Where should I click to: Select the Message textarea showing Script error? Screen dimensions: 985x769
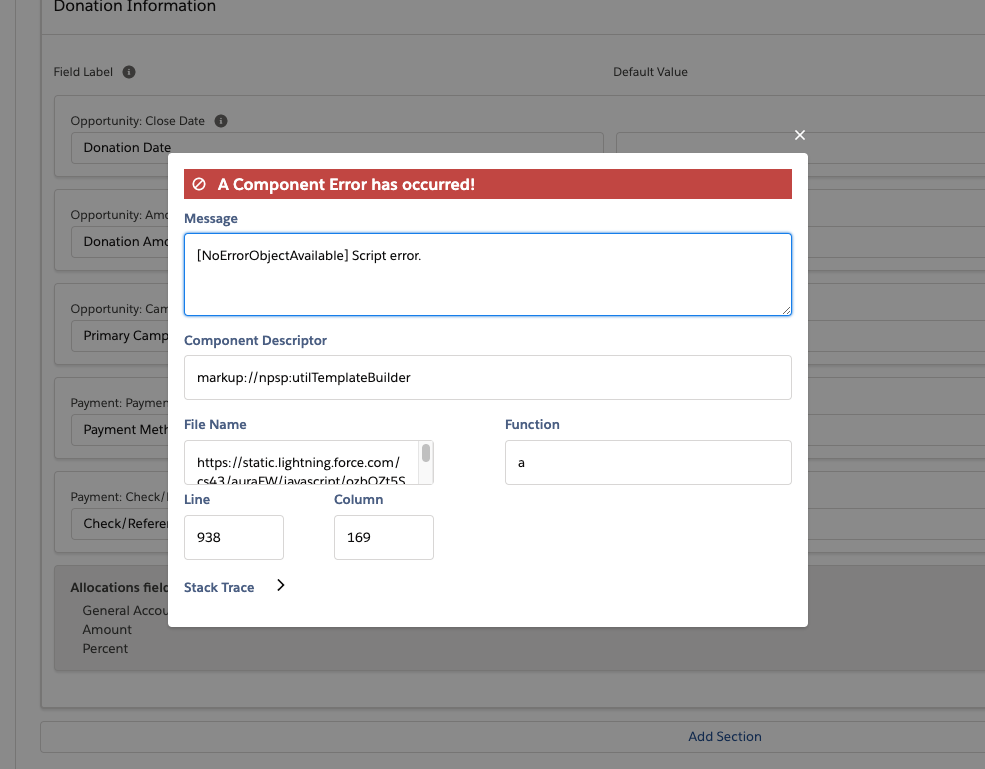(x=487, y=273)
